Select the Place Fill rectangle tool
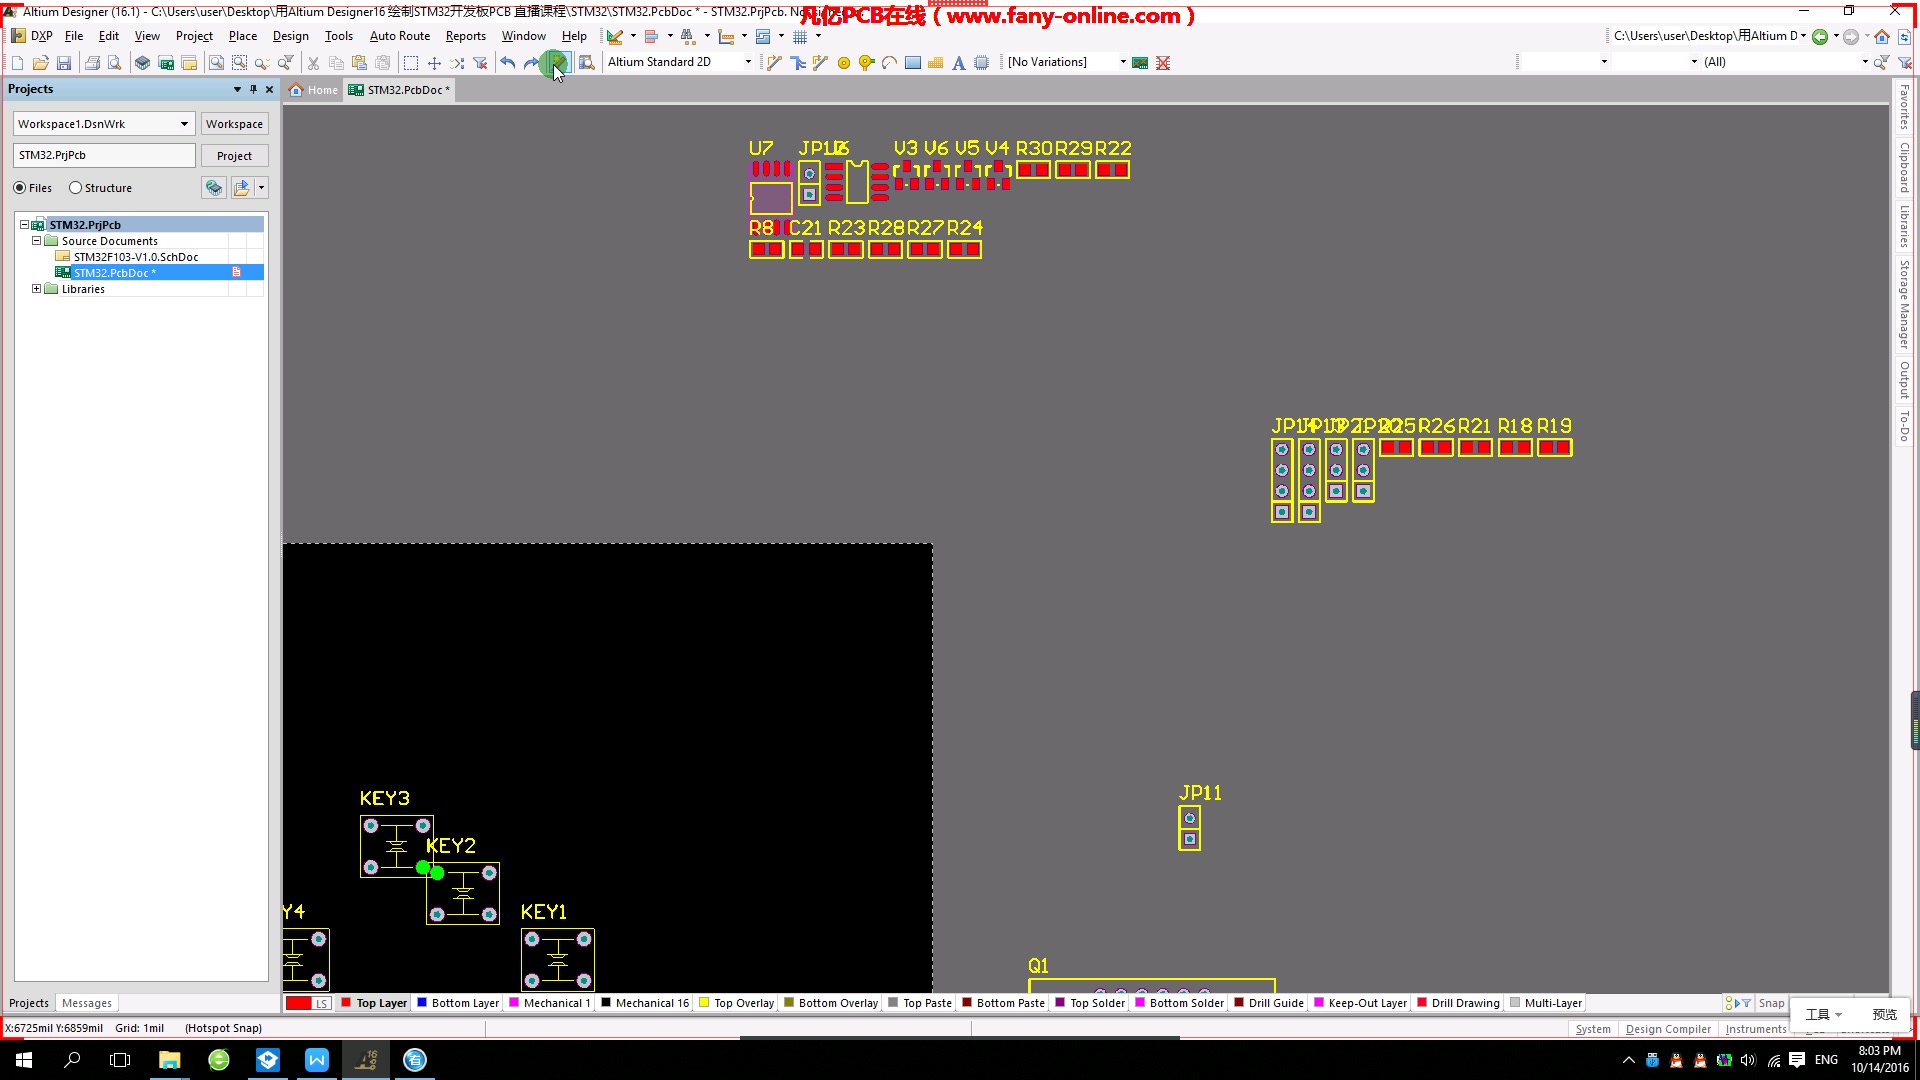The height and width of the screenshot is (1080, 1920). coord(912,63)
